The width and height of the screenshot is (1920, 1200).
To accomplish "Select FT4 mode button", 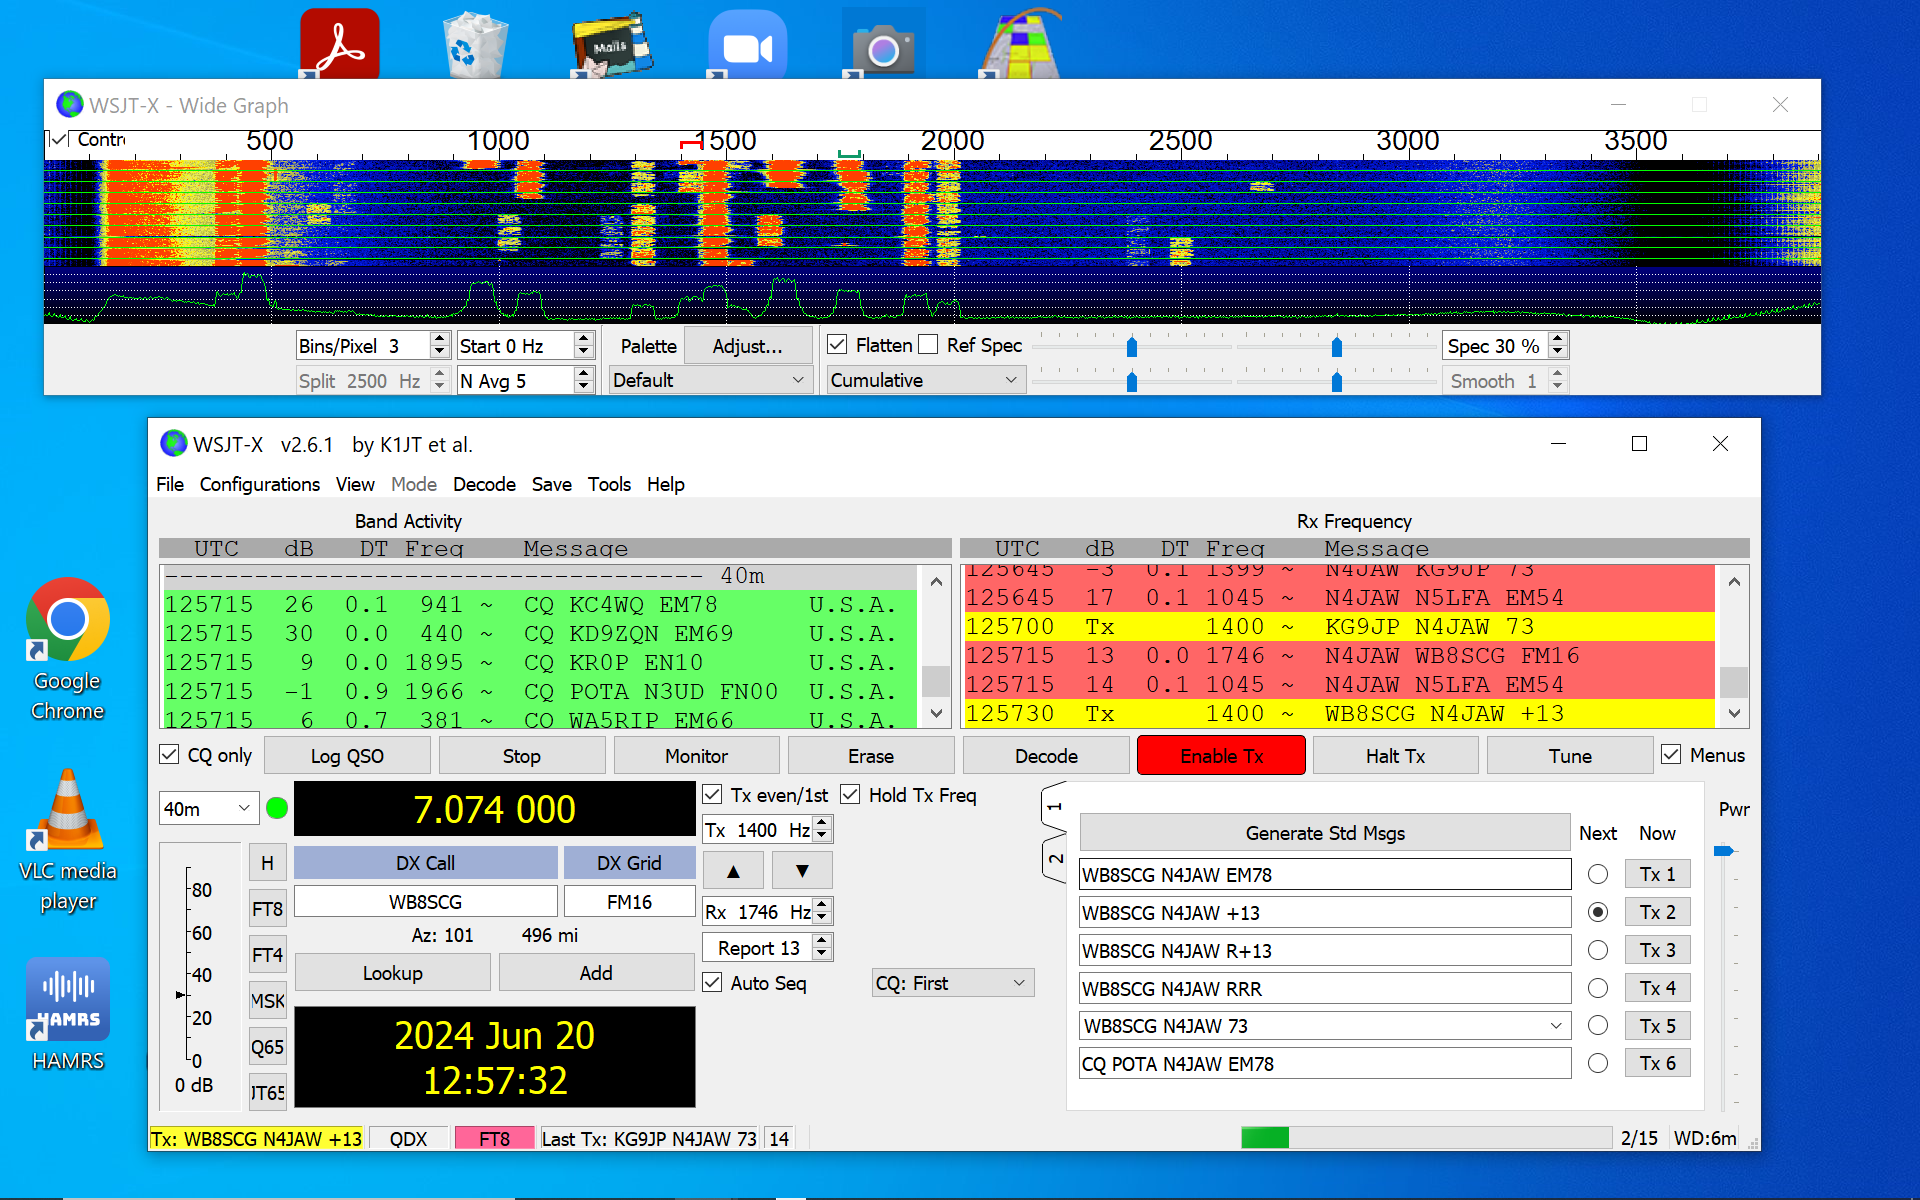I will (x=267, y=955).
